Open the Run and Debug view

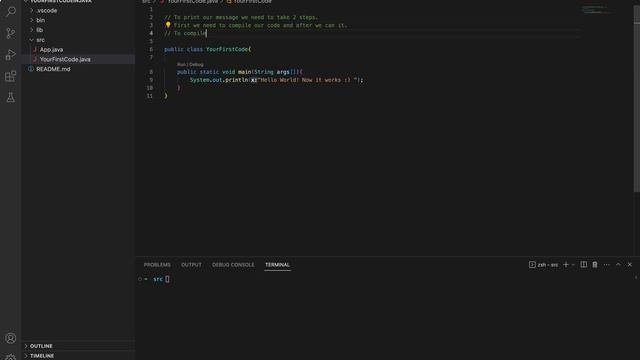(11, 54)
